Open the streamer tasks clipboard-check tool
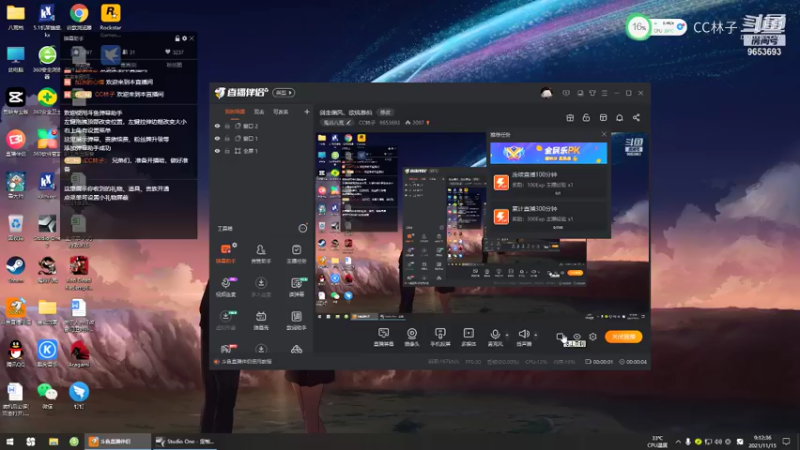 click(x=296, y=253)
